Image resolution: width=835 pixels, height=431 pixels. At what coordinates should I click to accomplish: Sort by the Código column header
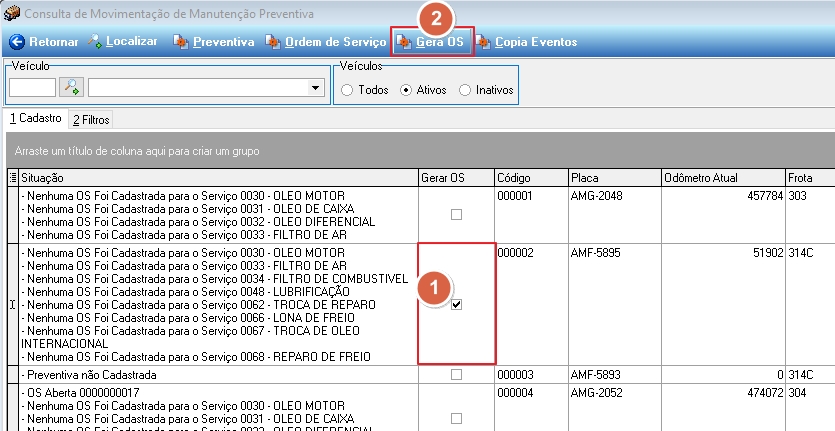tap(531, 178)
